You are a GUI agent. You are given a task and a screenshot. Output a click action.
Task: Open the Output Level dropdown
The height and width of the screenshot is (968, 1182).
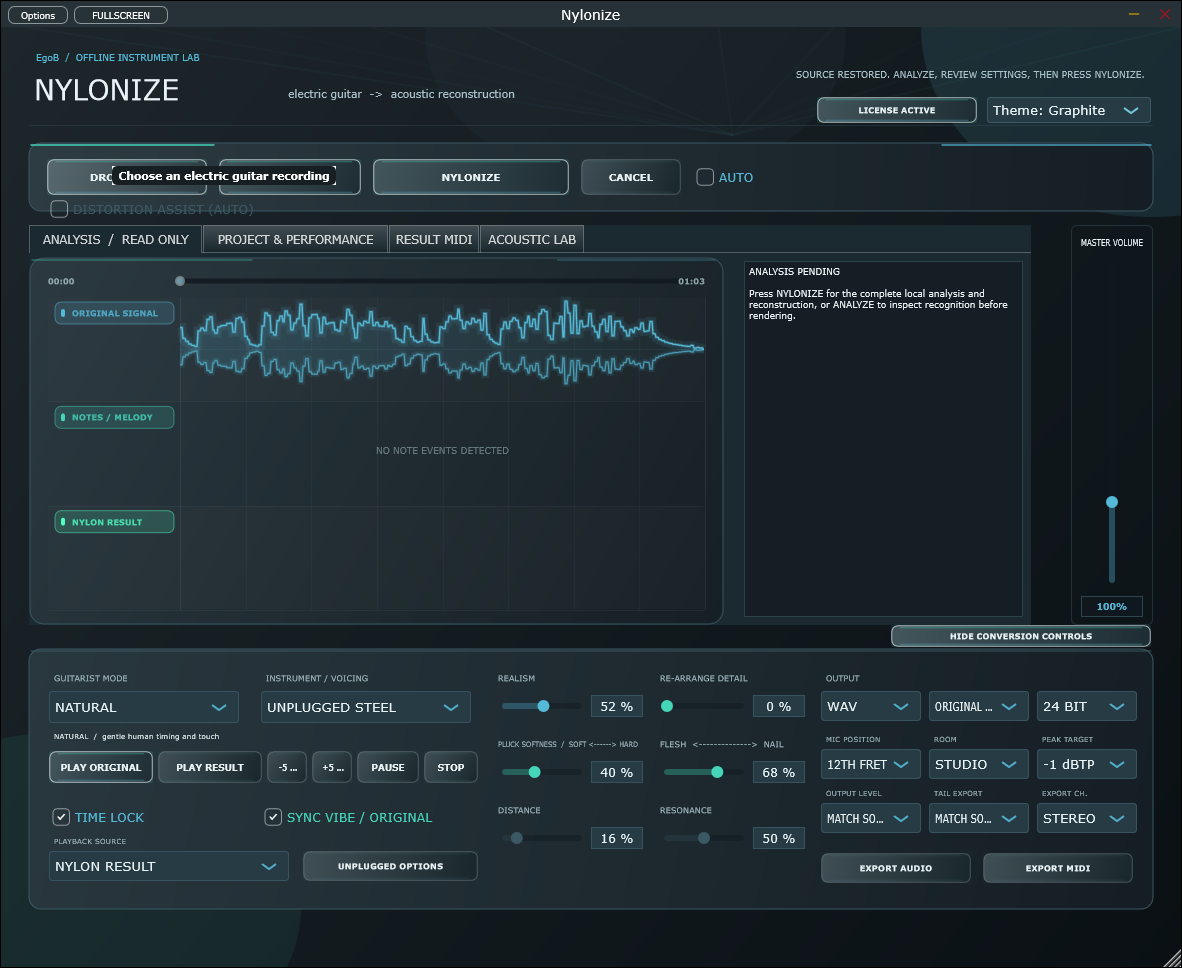[871, 818]
